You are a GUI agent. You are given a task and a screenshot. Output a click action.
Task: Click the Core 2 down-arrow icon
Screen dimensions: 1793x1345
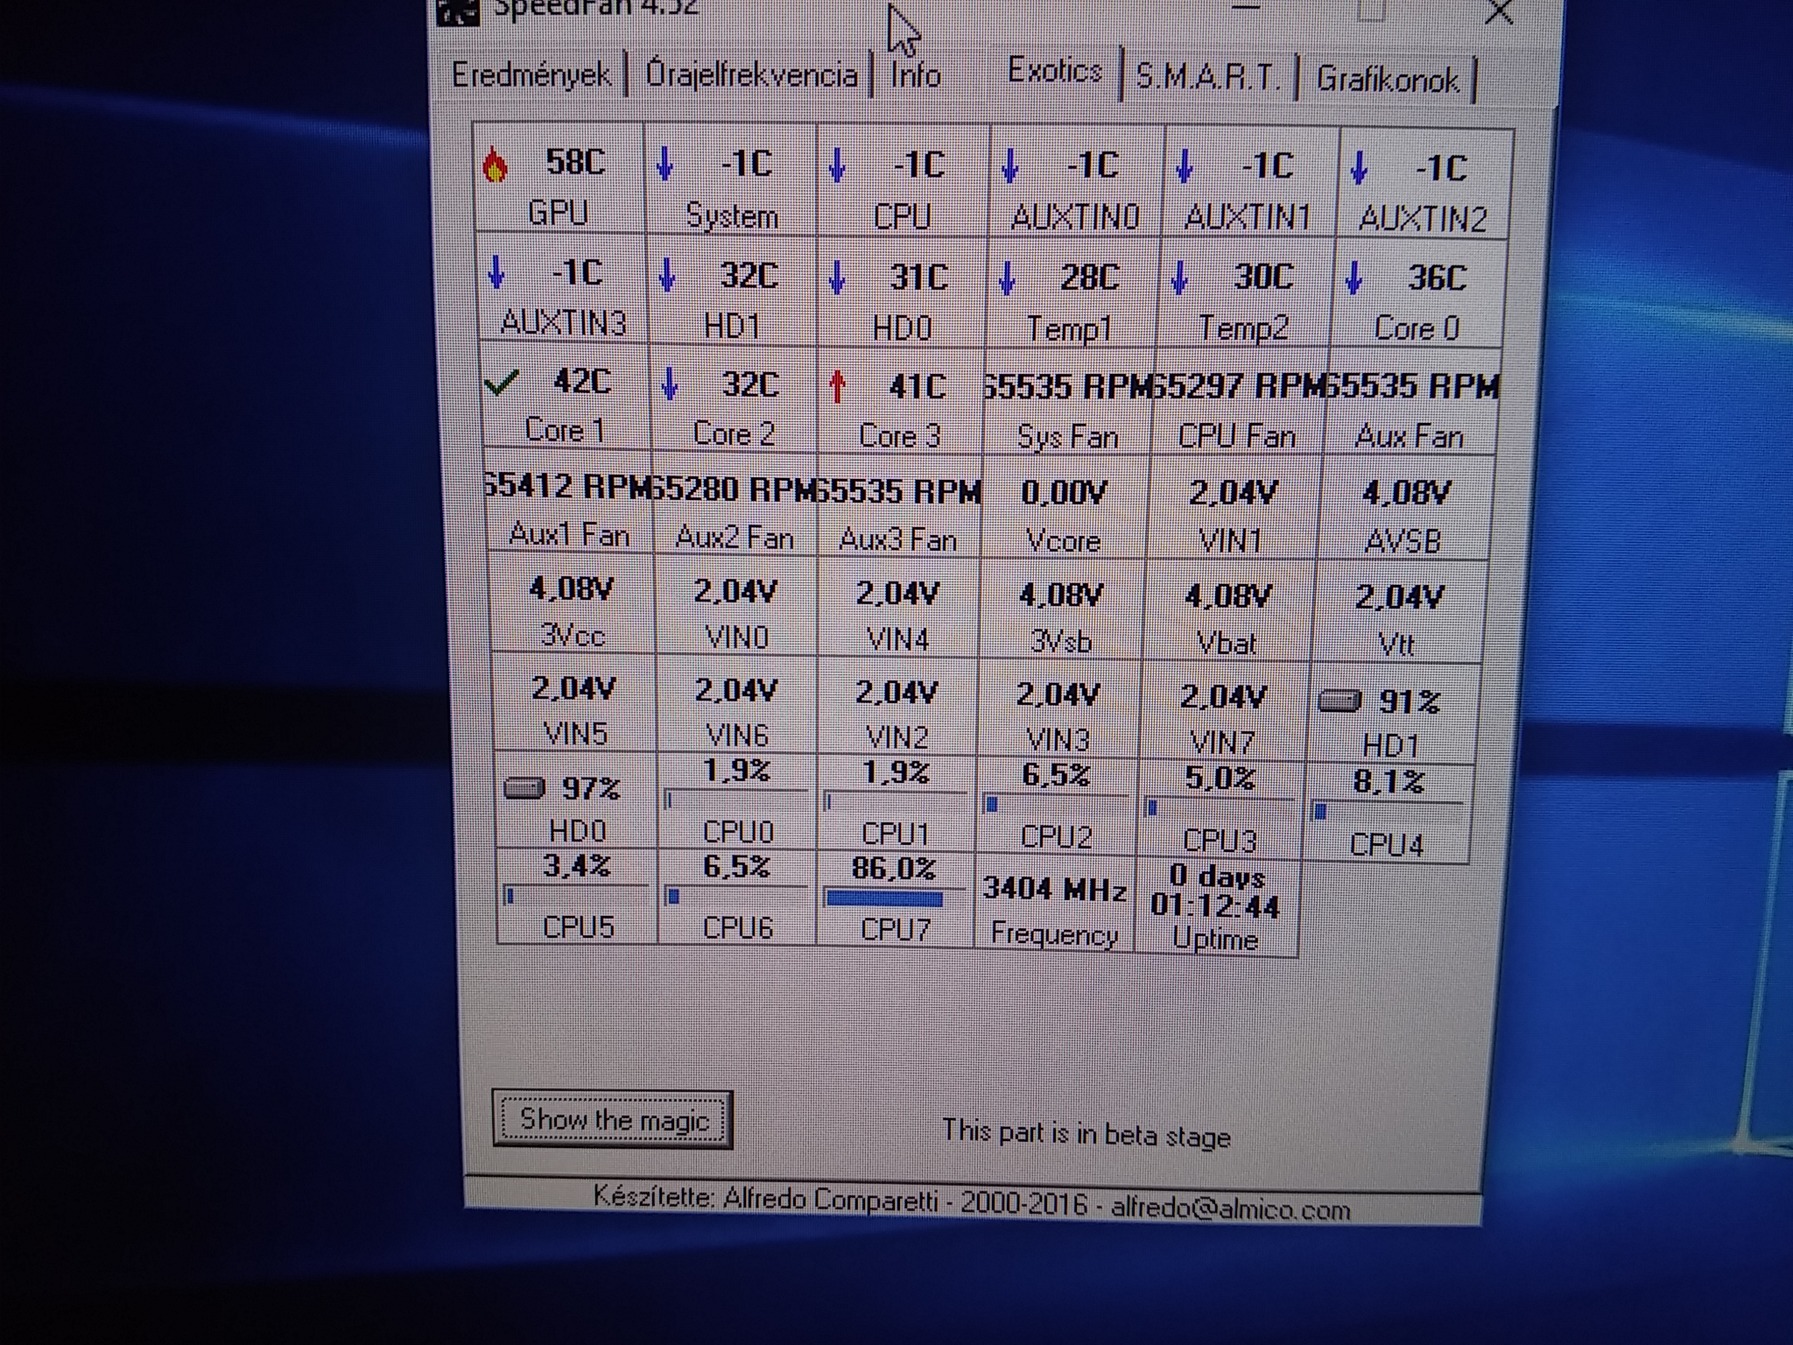pyautogui.click(x=670, y=384)
